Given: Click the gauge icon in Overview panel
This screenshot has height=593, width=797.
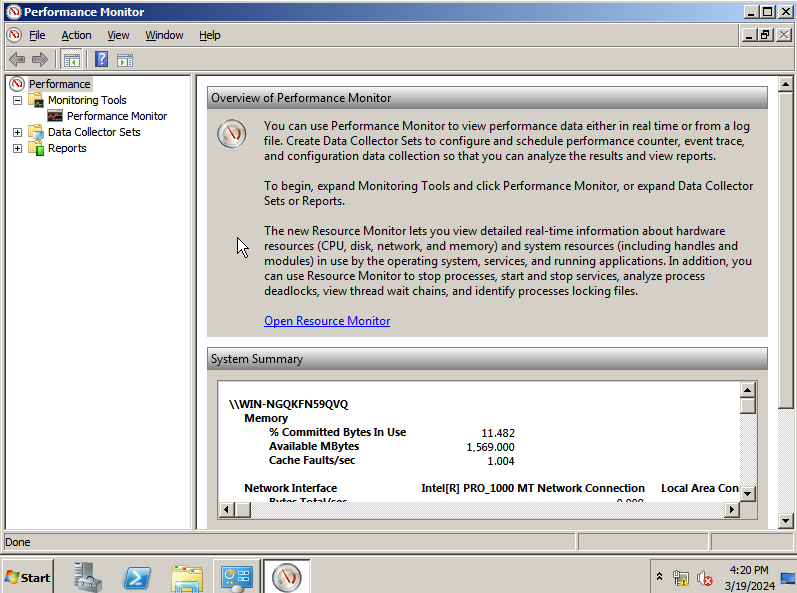Looking at the screenshot, I should pos(232,134).
